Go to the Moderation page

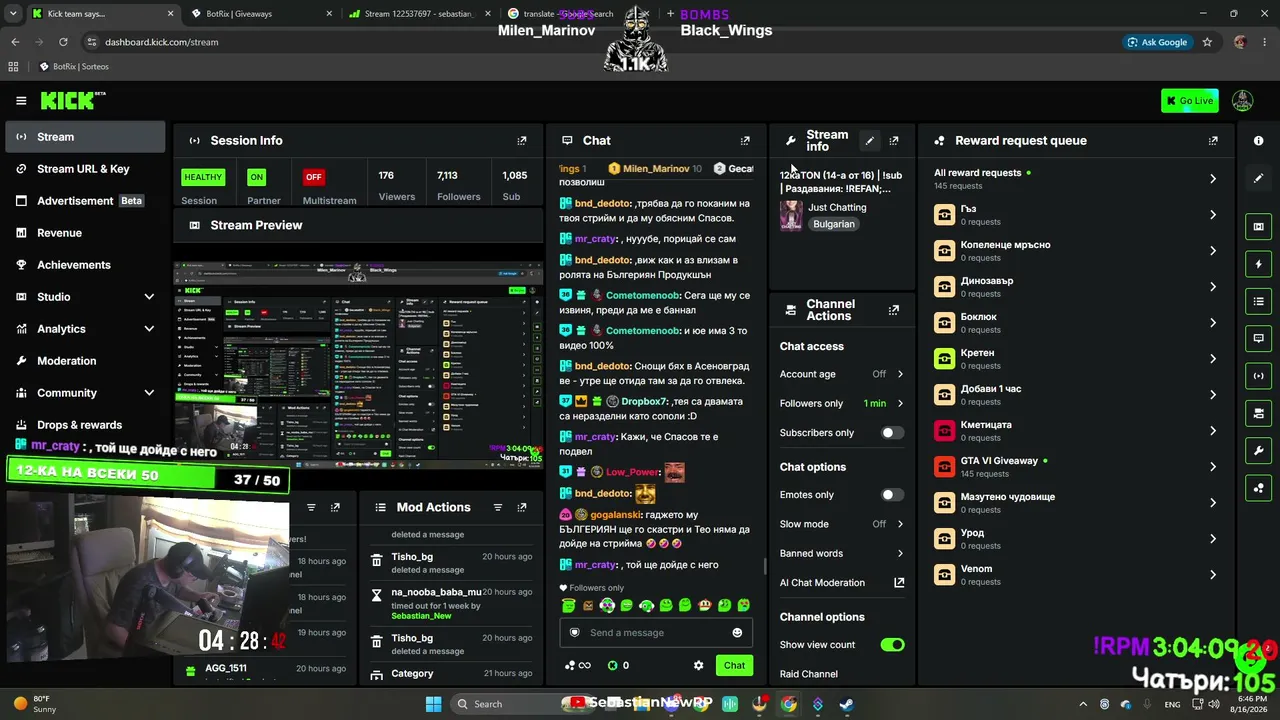[85, 361]
